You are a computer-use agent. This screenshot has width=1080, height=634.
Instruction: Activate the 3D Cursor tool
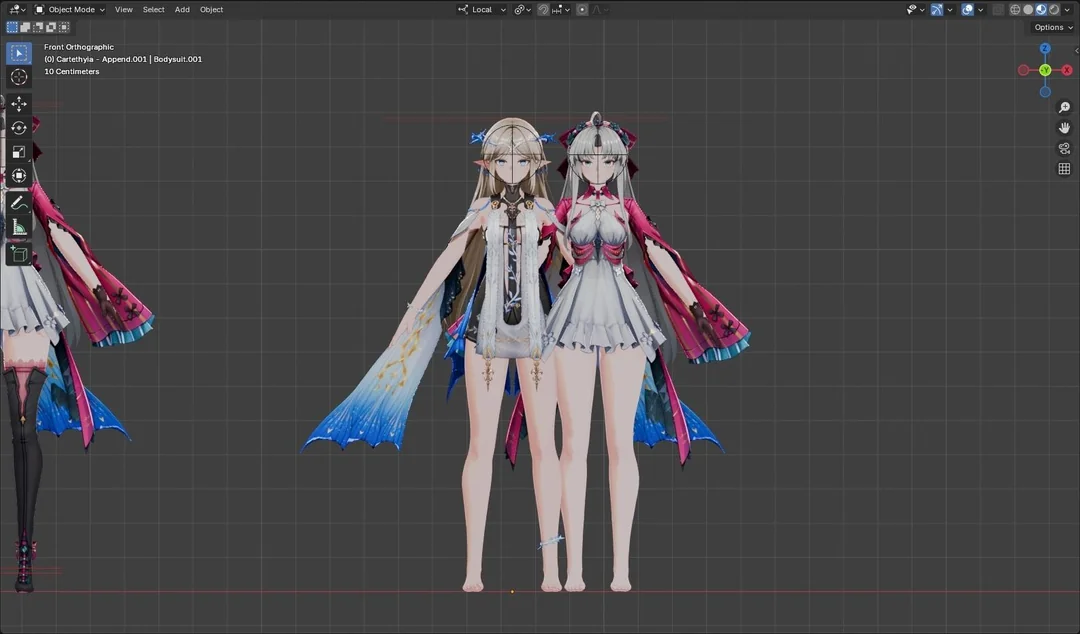(19, 77)
